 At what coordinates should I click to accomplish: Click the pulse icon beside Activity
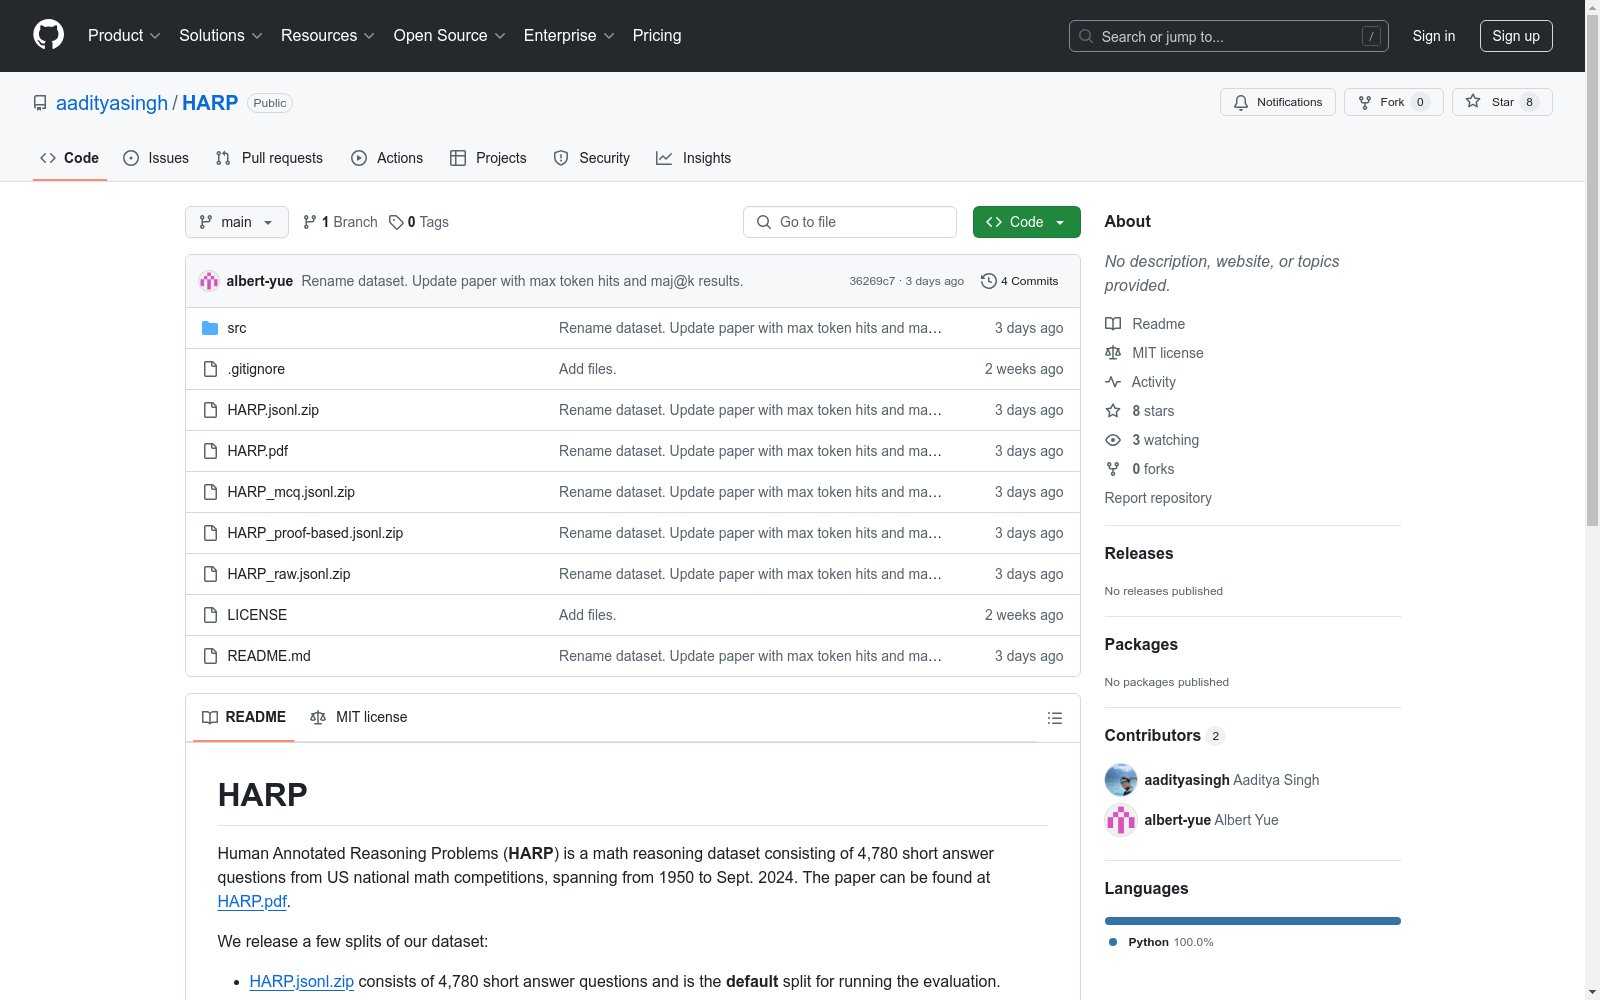point(1113,382)
